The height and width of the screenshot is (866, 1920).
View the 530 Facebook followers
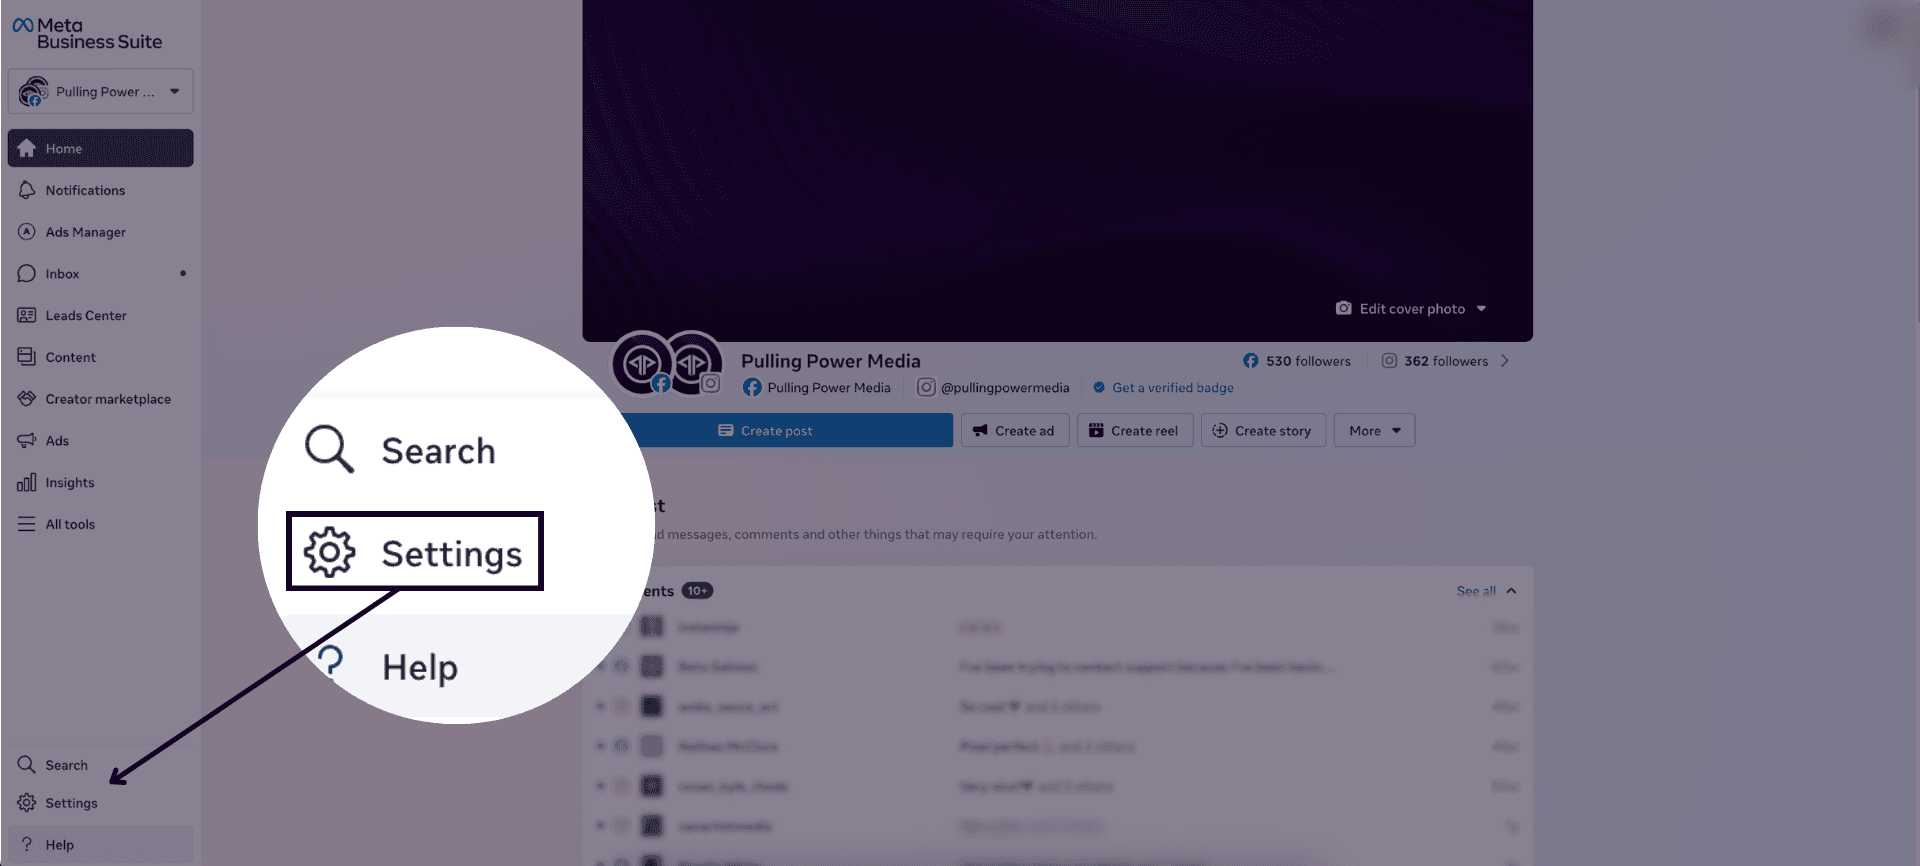pos(1297,361)
